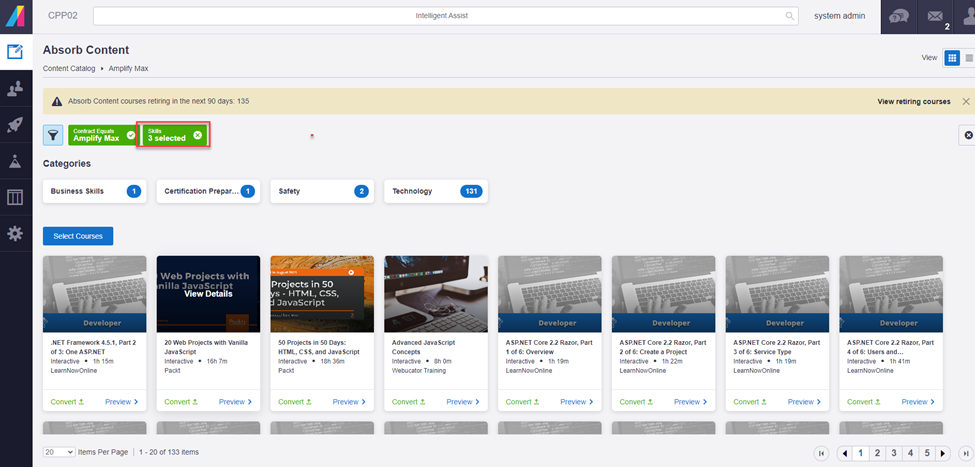
Task: Click the Select Courses button
Action: pyautogui.click(x=78, y=236)
